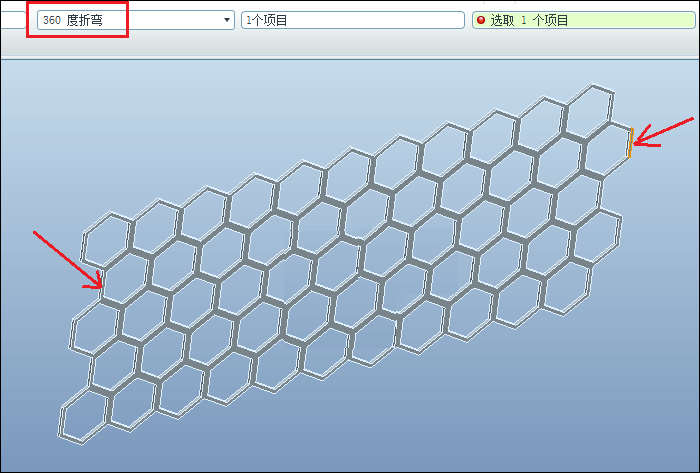700x473 pixels.
Task: Open the 360 度折弯 dropdown arrow
Action: click(227, 20)
